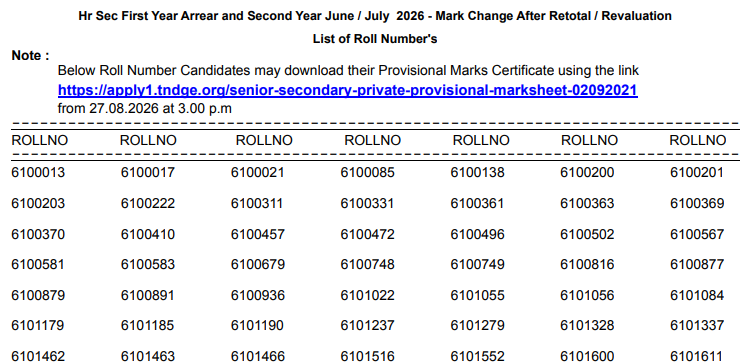Click the List of Roll Number's heading
The image size is (754, 364).
(375, 39)
